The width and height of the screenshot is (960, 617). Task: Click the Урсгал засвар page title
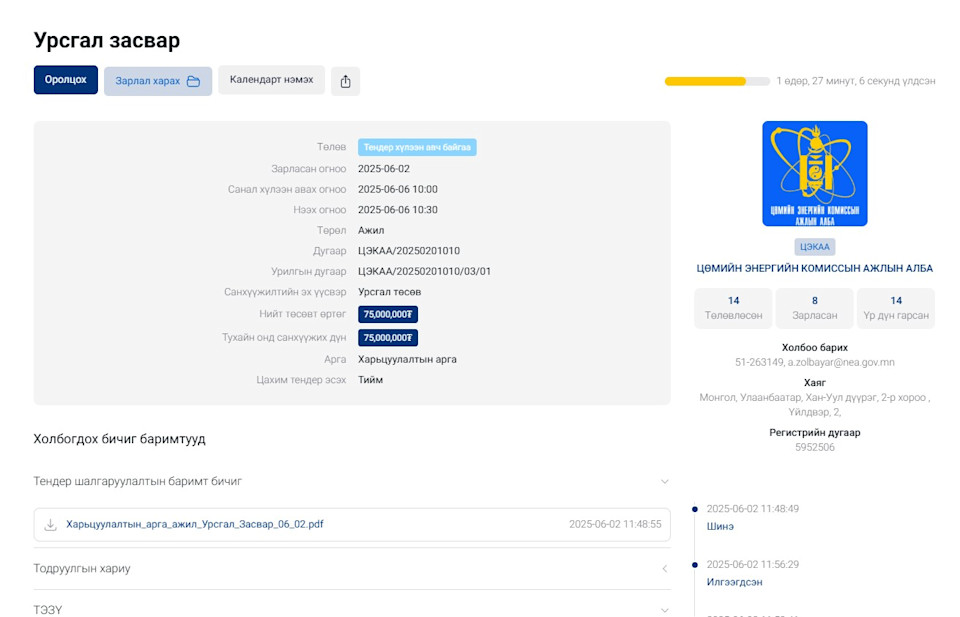[107, 40]
